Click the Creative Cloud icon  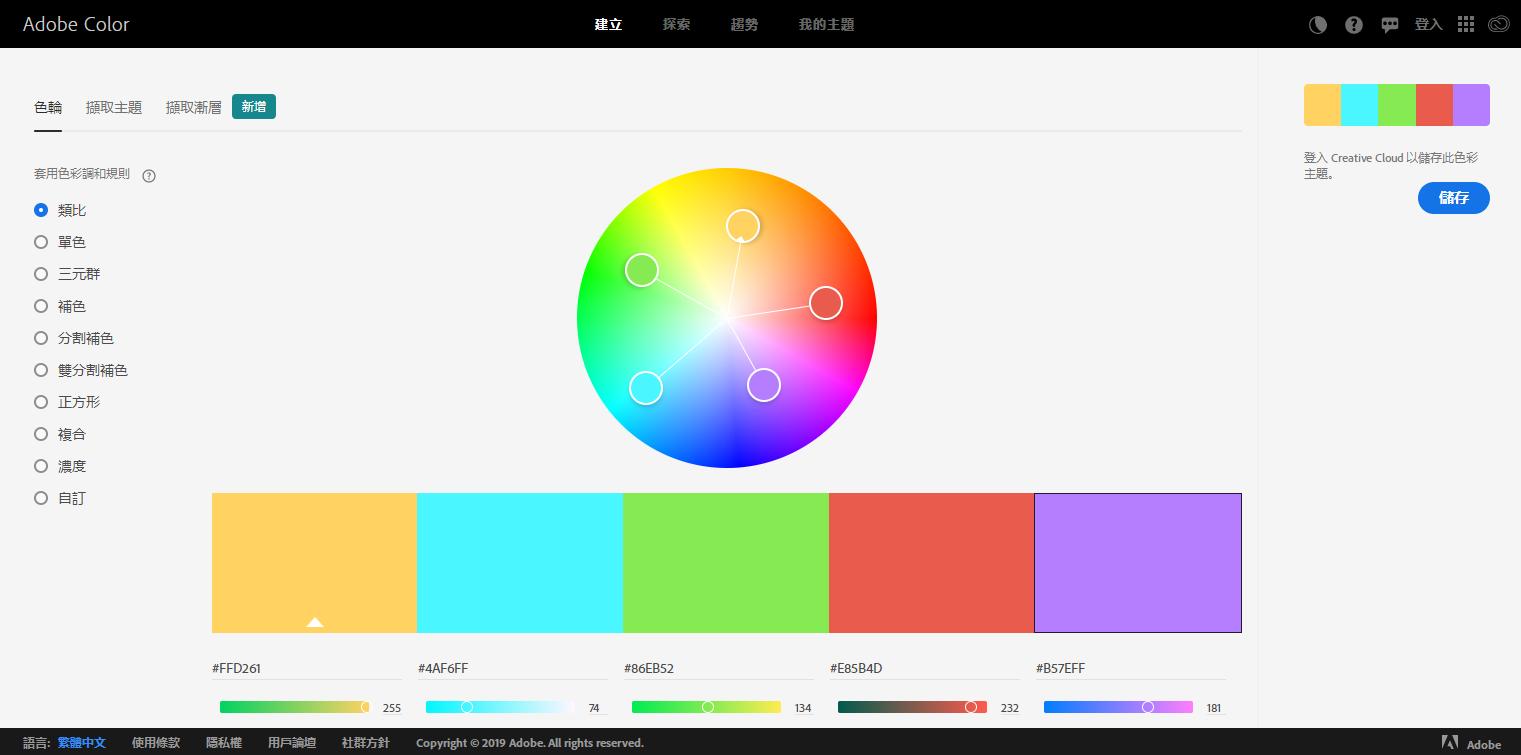tap(1498, 25)
